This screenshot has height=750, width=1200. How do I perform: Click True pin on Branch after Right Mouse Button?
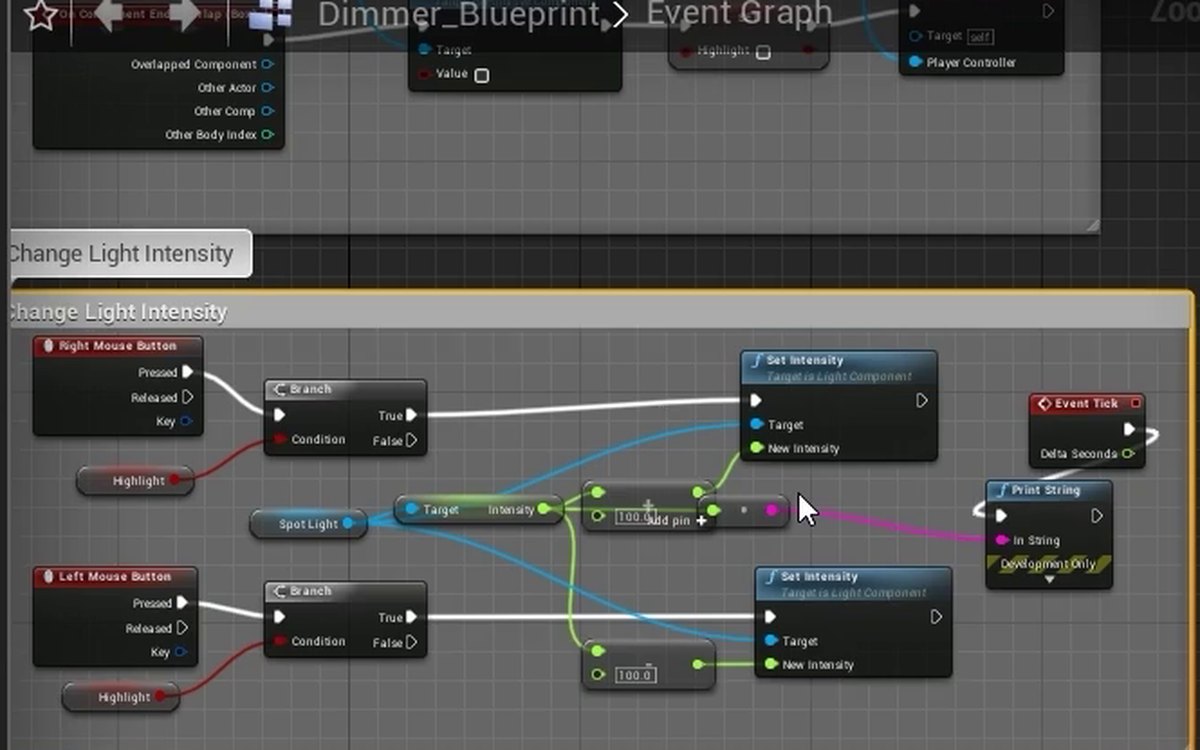(x=411, y=415)
